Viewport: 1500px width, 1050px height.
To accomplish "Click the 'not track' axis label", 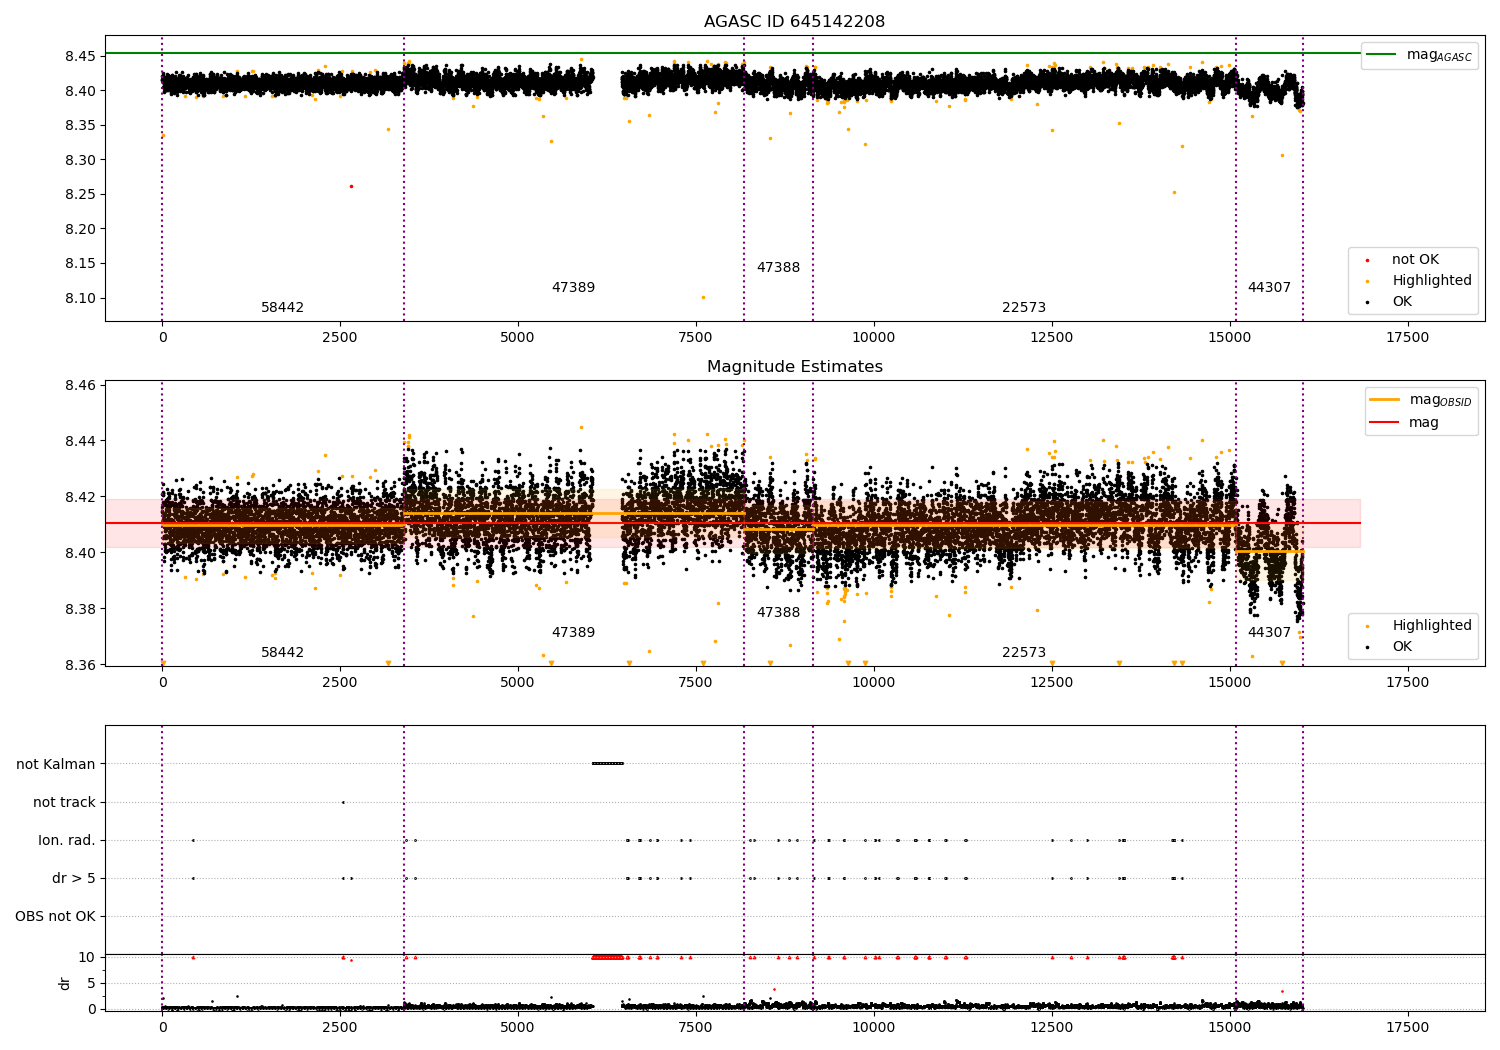I will coord(64,802).
